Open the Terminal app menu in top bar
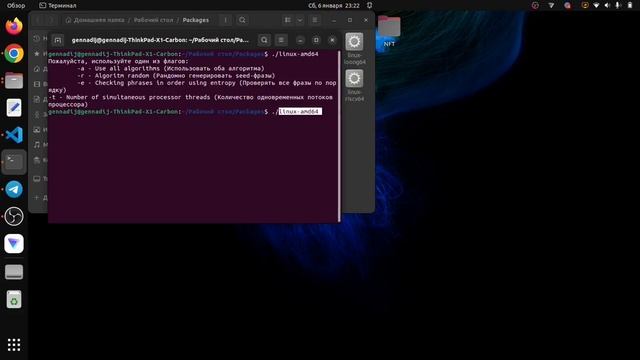The height and width of the screenshot is (360, 640). point(58,5)
